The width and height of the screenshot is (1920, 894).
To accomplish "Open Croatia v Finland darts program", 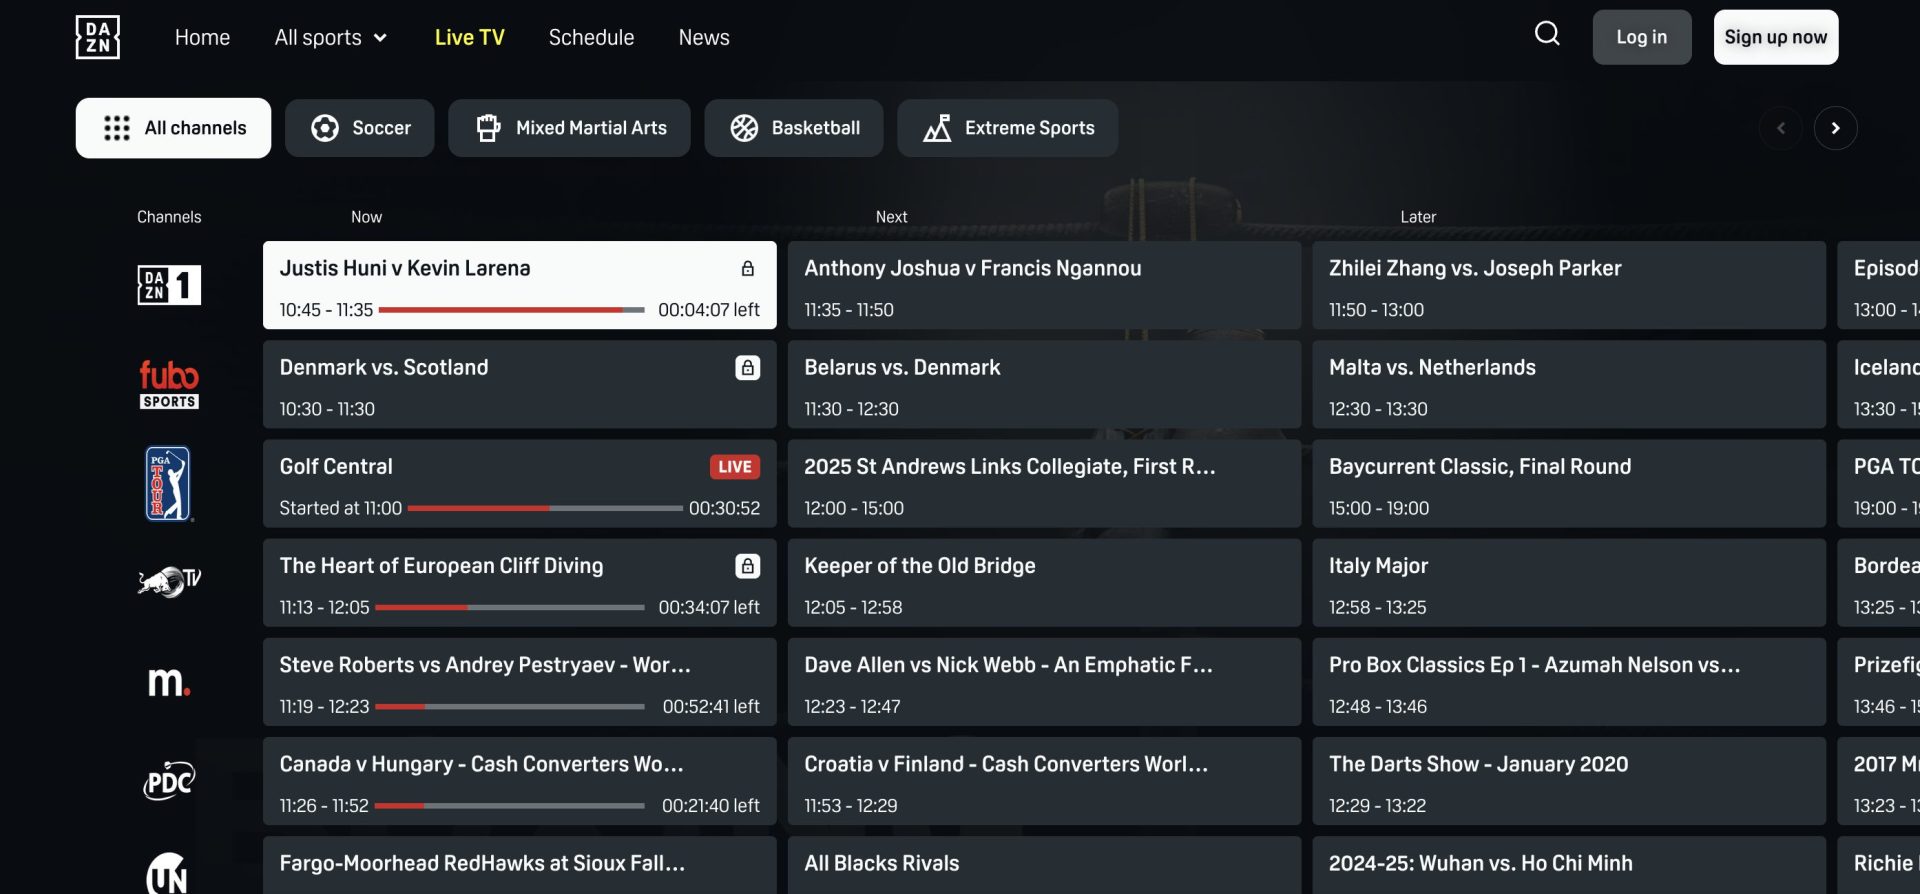I will tap(1044, 780).
